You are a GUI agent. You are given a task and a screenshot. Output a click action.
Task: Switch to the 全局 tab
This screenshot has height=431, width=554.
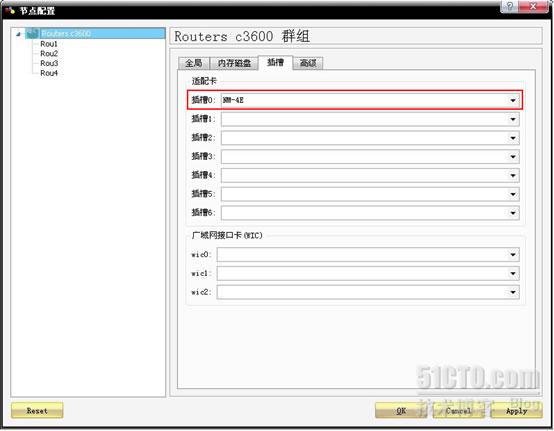(194, 63)
